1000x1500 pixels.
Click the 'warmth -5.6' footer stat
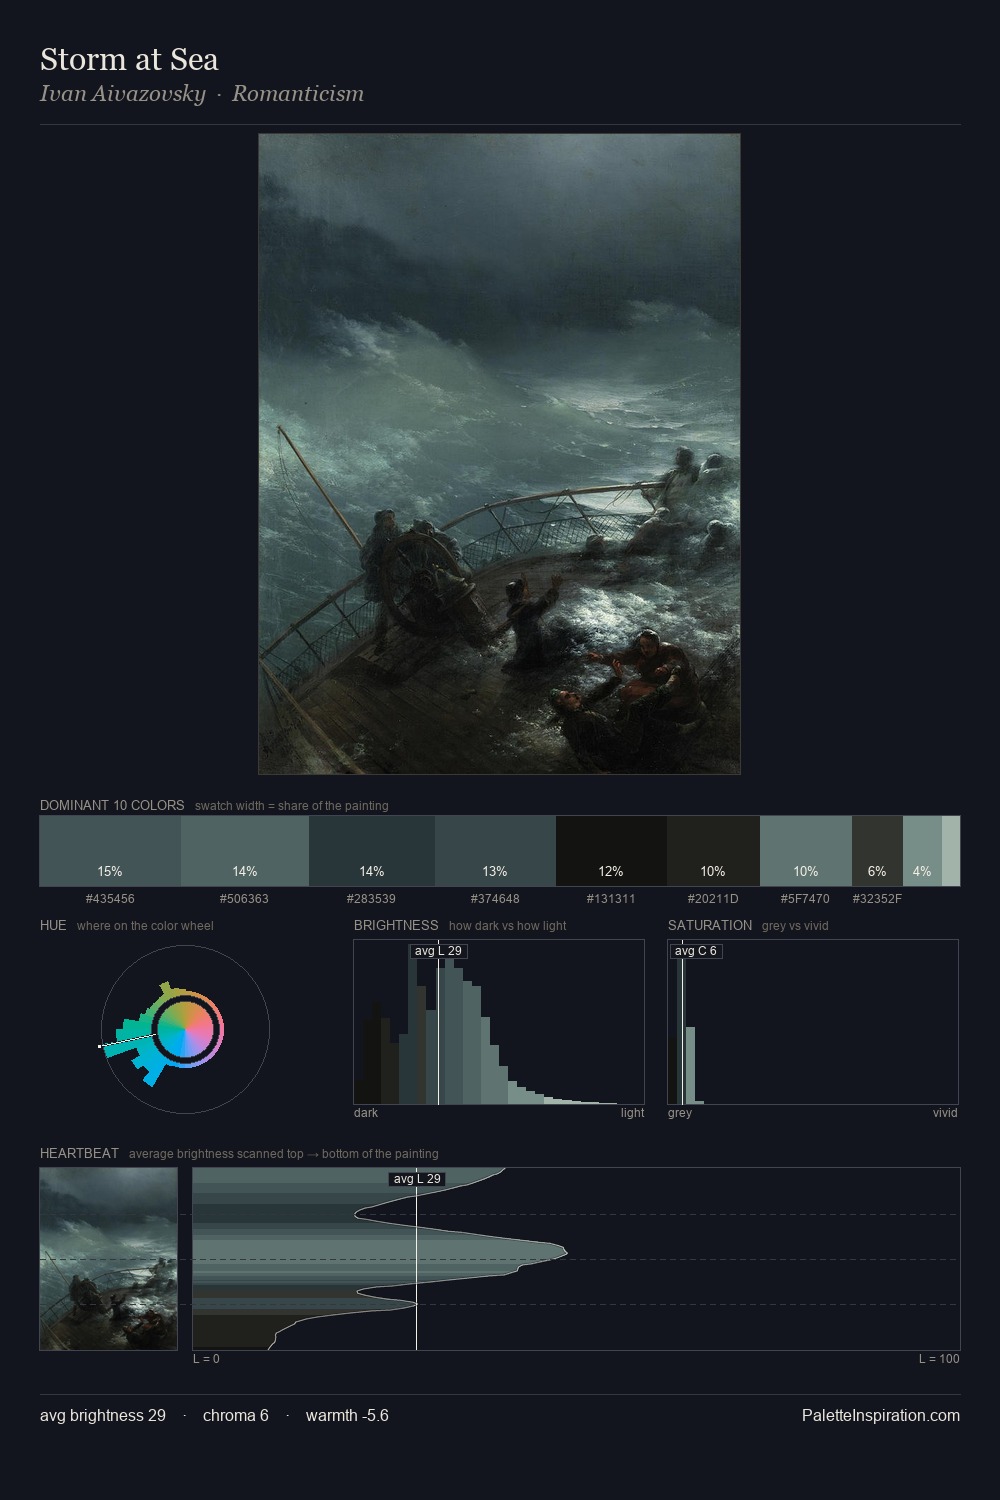pos(347,1415)
